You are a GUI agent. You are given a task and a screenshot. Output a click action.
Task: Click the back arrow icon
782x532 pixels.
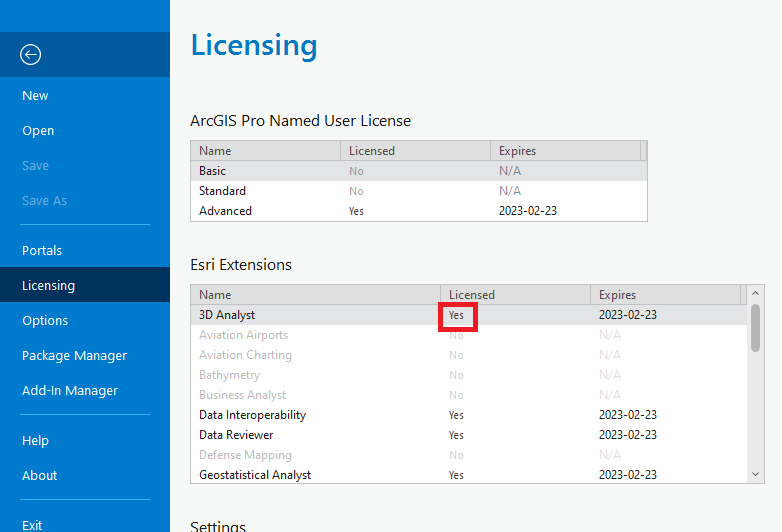tap(31, 55)
